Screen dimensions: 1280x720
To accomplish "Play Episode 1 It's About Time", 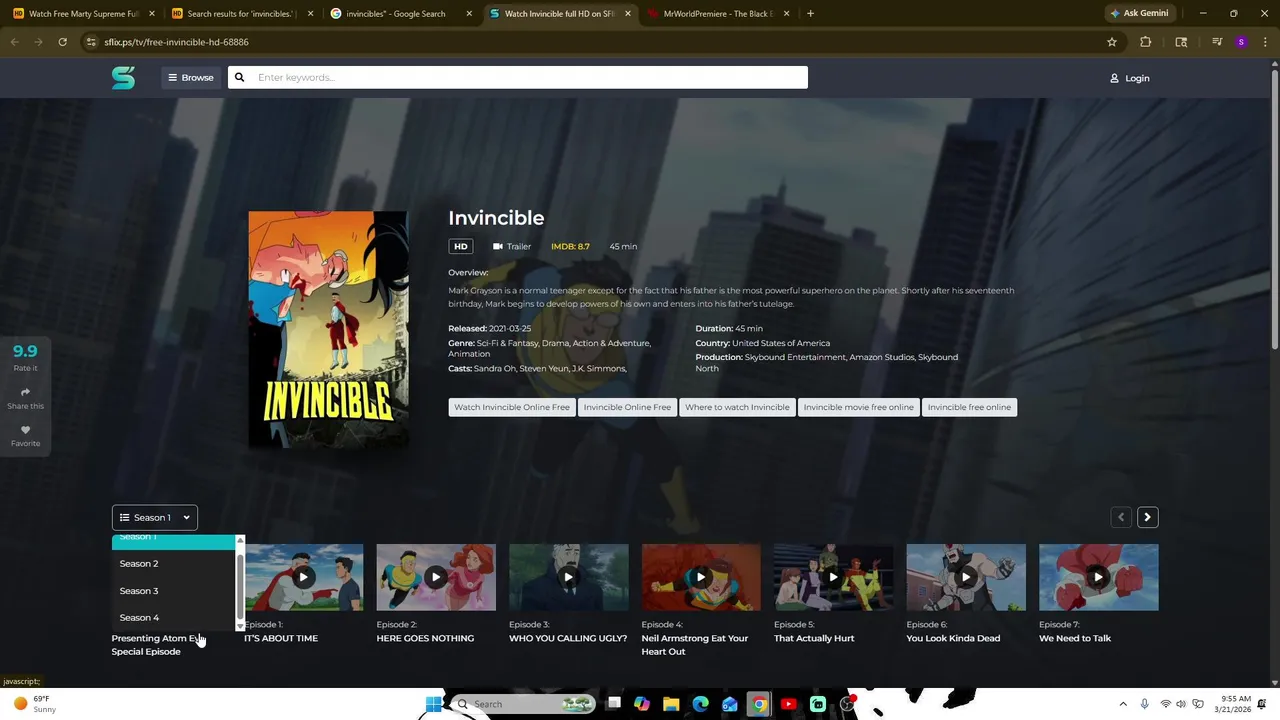I will [x=303, y=577].
